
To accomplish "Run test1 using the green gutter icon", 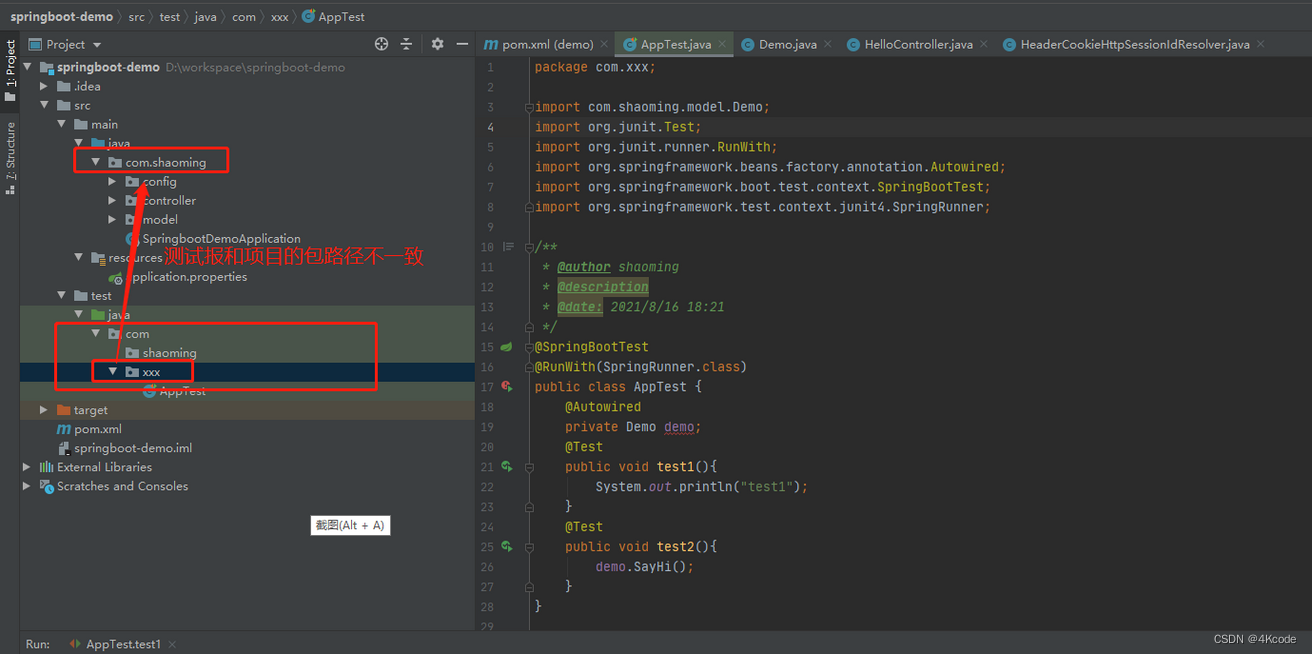I will [506, 466].
